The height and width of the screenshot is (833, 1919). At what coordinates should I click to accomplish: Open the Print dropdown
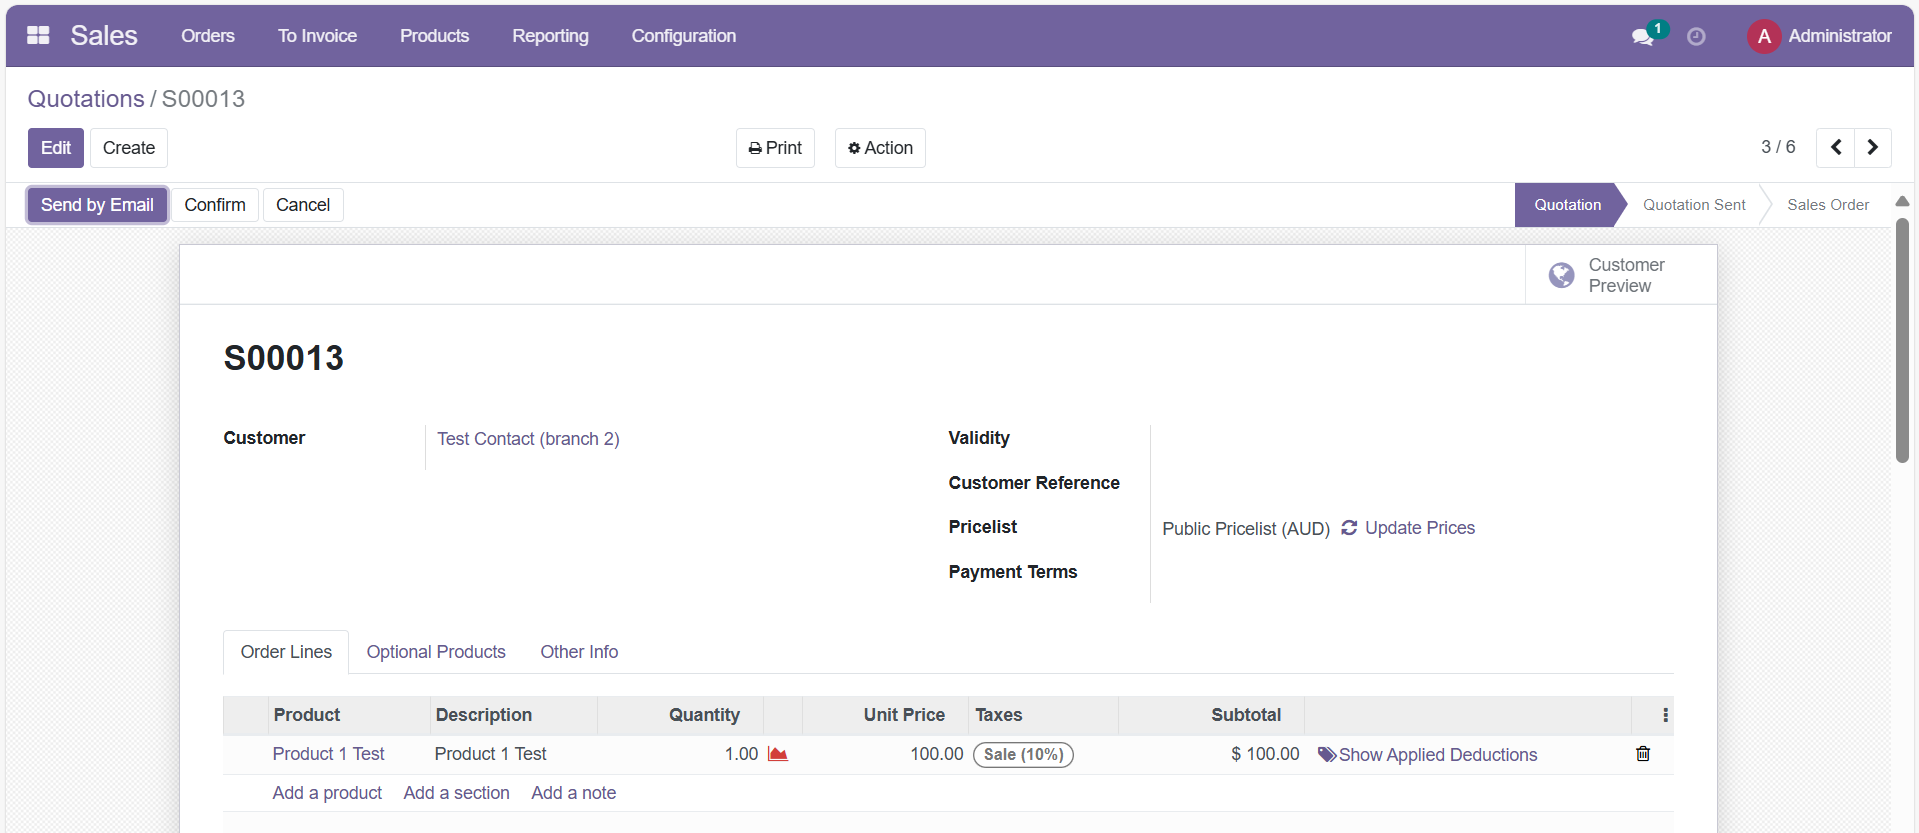pyautogui.click(x=775, y=148)
